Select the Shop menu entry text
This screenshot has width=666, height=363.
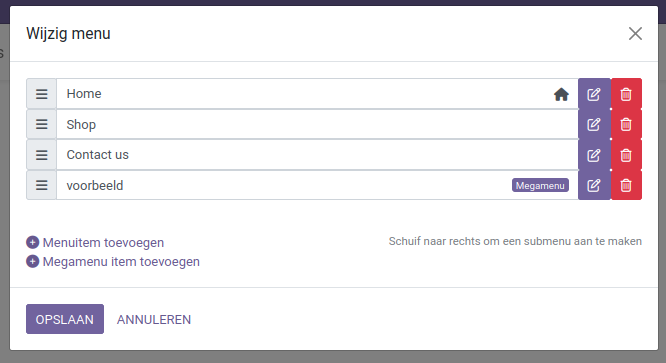(x=81, y=124)
